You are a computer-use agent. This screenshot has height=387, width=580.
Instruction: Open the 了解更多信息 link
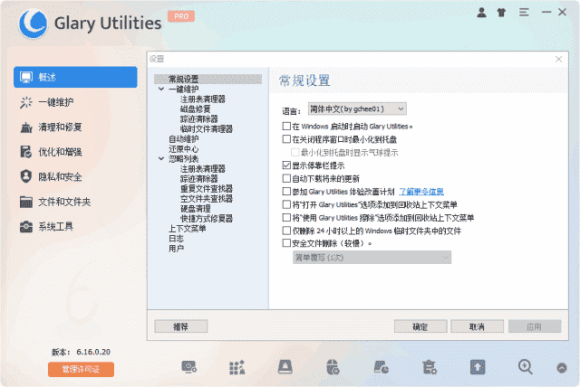[x=421, y=192]
